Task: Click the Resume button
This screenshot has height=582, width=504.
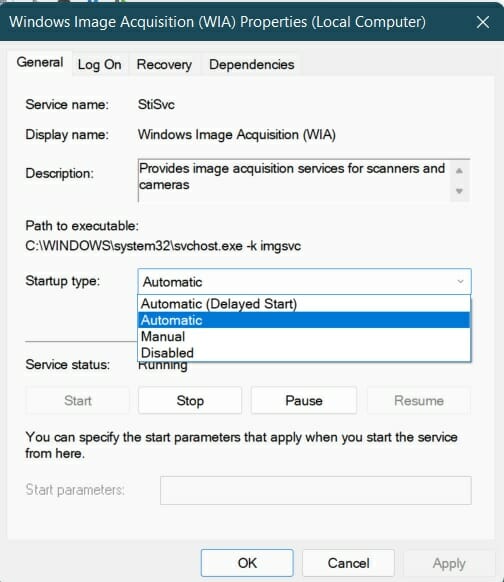Action: [419, 400]
